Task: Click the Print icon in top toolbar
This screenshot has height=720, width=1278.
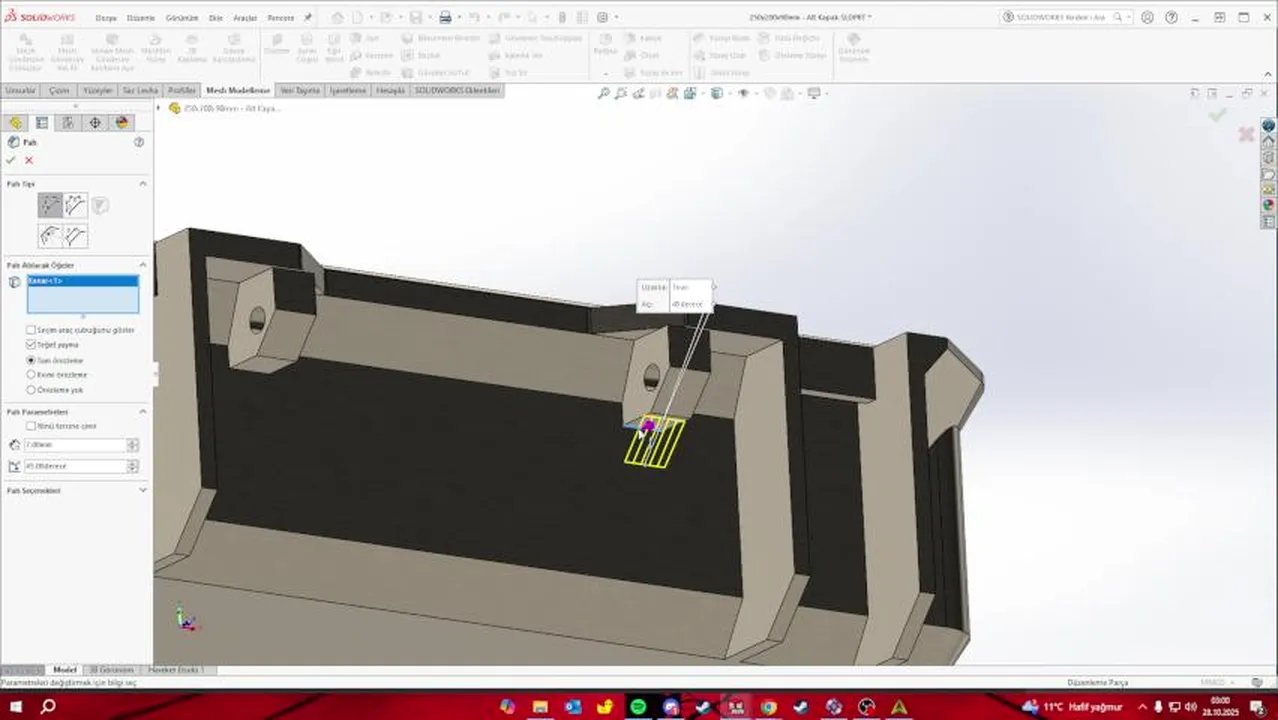Action: 445,17
